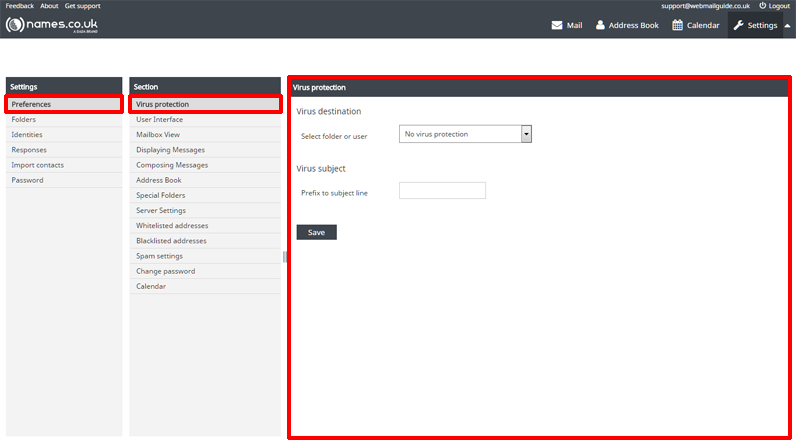Image resolution: width=796 pixels, height=448 pixels.
Task: Click the Settings wrench icon
Action: [x=738, y=25]
